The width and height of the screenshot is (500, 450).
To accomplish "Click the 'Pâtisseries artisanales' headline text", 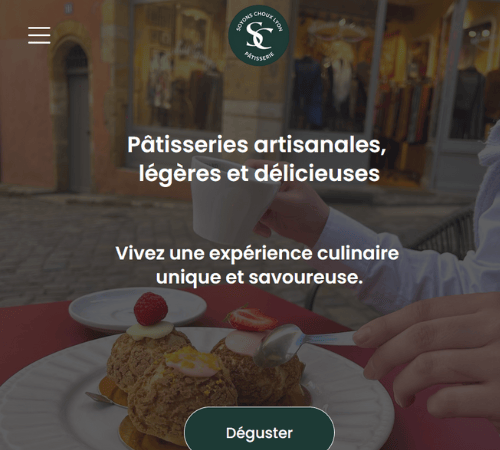I will pos(257,145).
